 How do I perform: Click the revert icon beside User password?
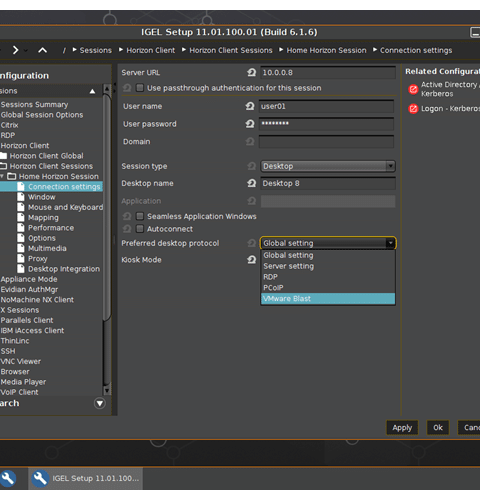click(250, 124)
